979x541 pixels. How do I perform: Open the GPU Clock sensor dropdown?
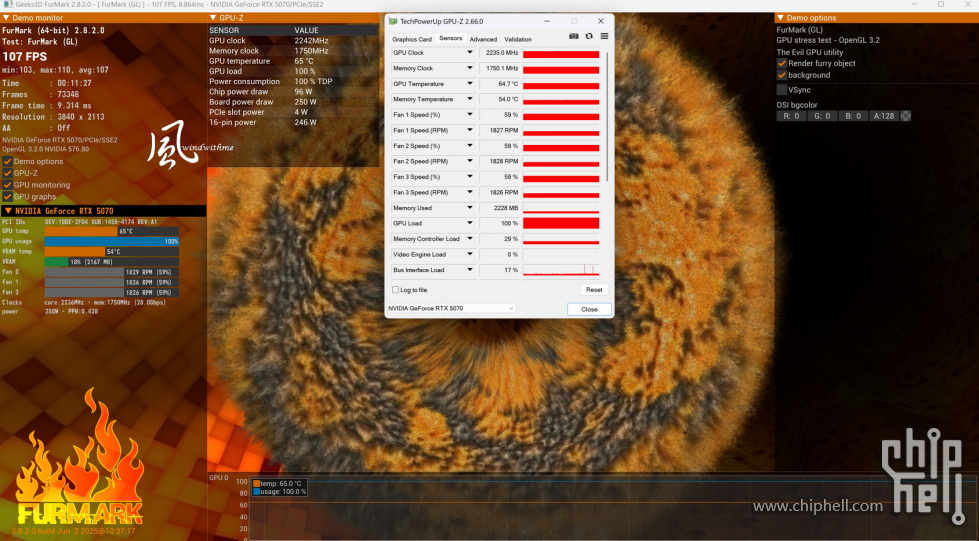click(470, 52)
